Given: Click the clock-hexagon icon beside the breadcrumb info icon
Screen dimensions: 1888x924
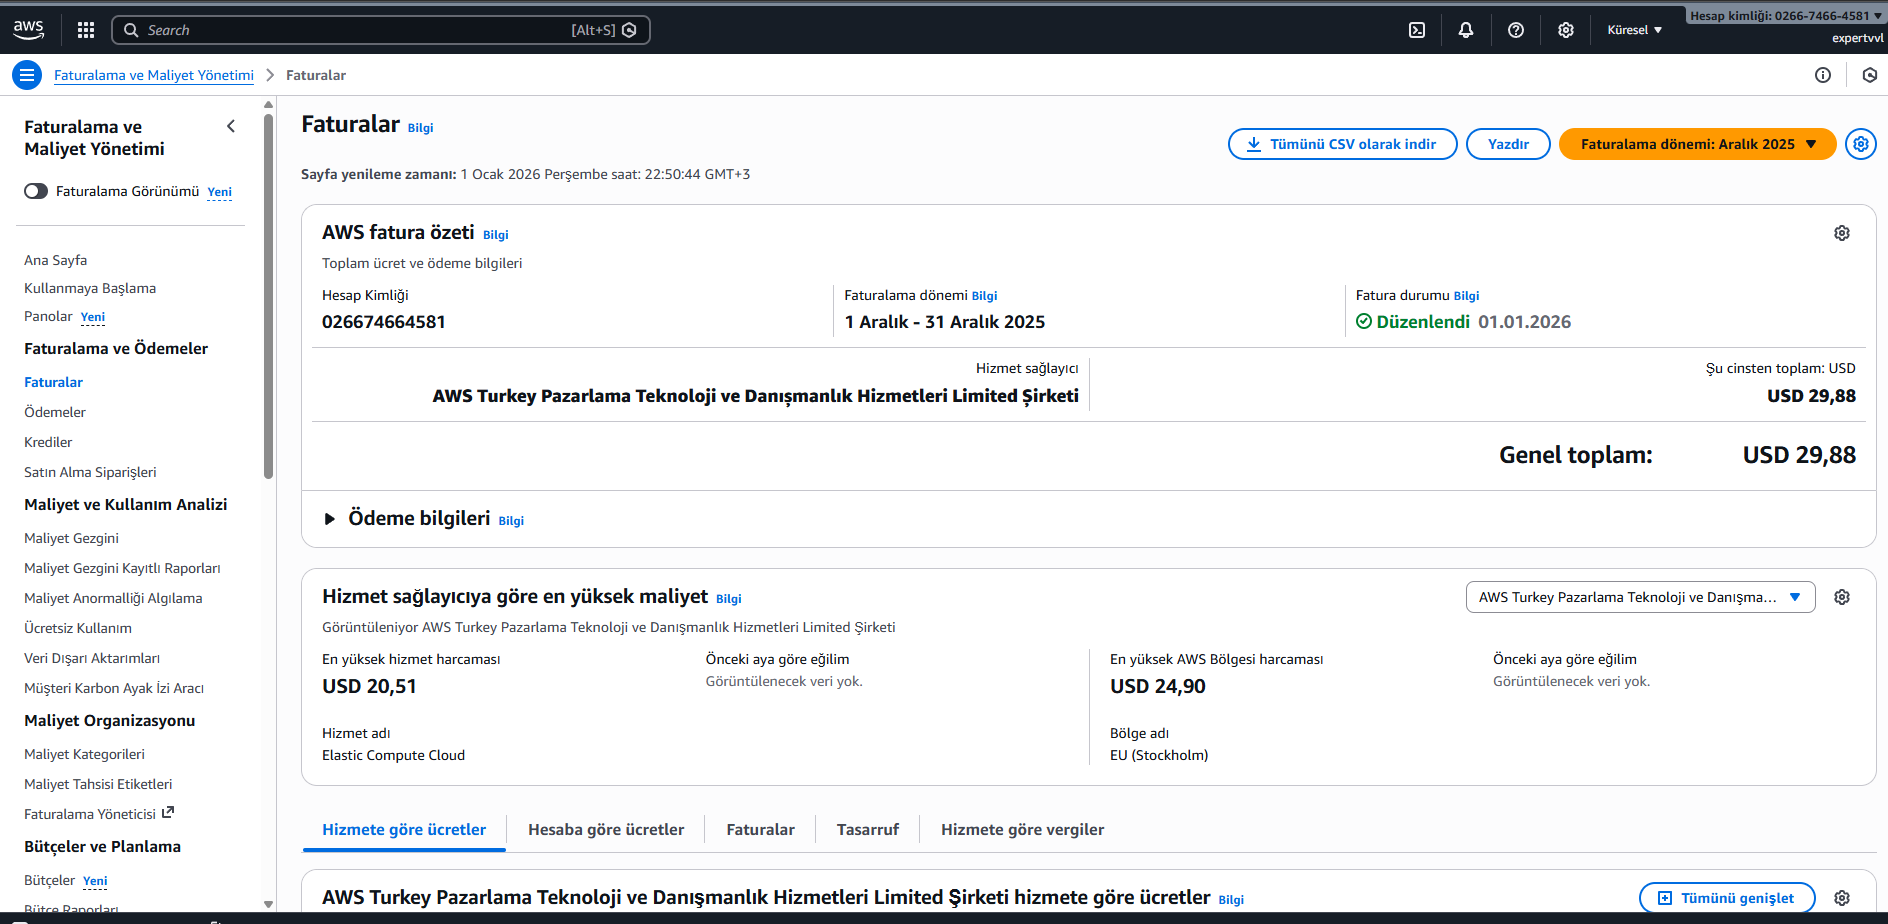Looking at the screenshot, I should (x=1870, y=75).
